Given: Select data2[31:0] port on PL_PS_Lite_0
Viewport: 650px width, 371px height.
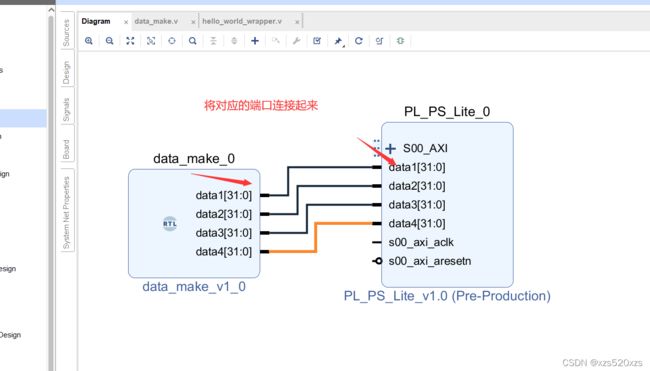Looking at the screenshot, I should (417, 186).
